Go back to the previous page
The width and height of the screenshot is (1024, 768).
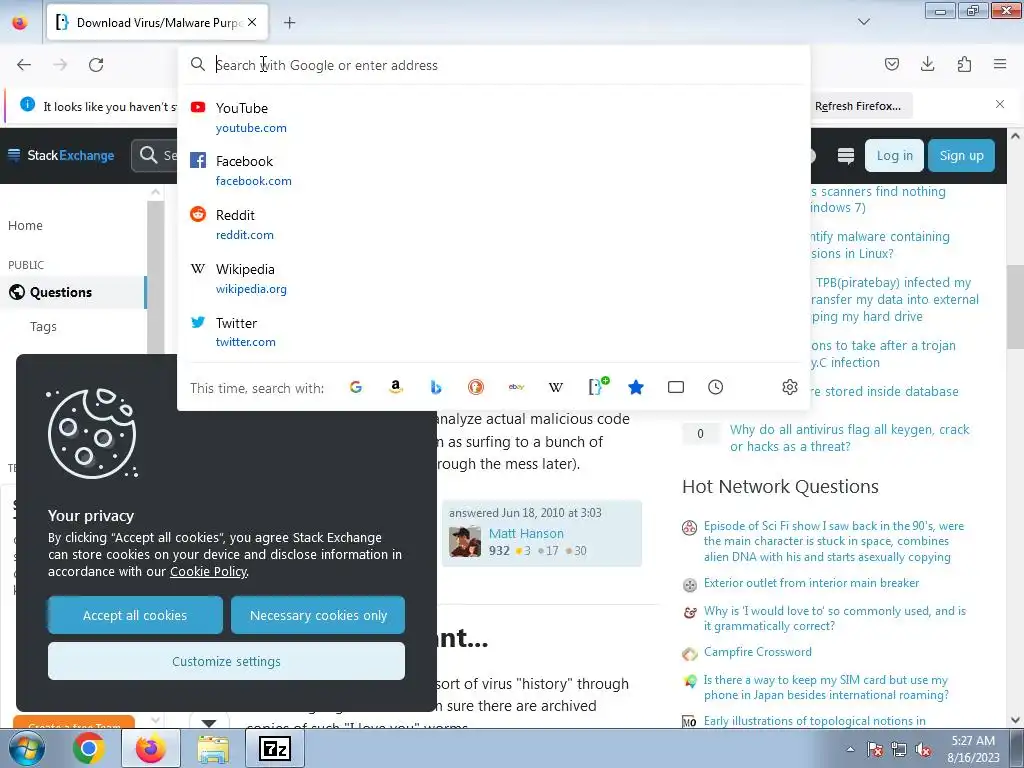click(x=24, y=65)
